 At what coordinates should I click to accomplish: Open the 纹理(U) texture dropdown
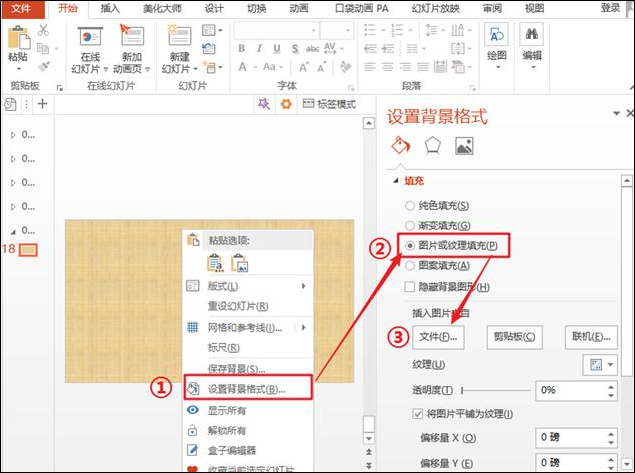tap(600, 365)
